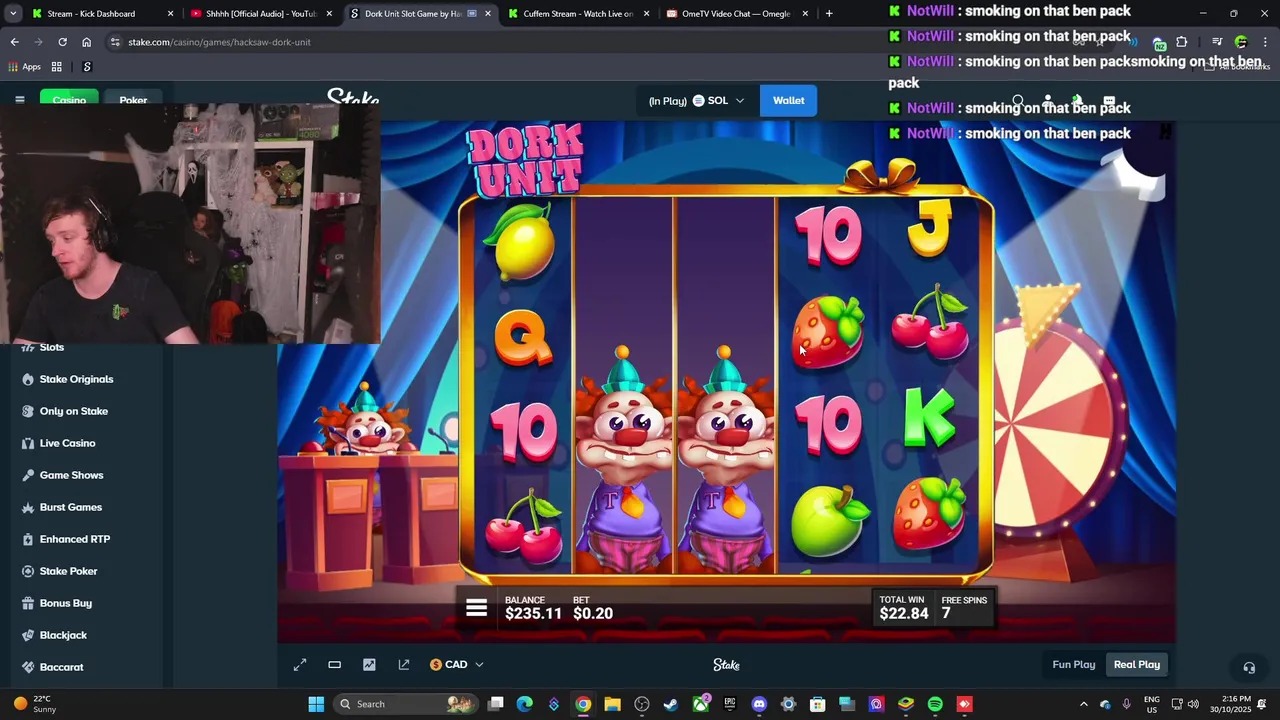Open the live stats chart
The width and height of the screenshot is (1280, 720).
(369, 665)
